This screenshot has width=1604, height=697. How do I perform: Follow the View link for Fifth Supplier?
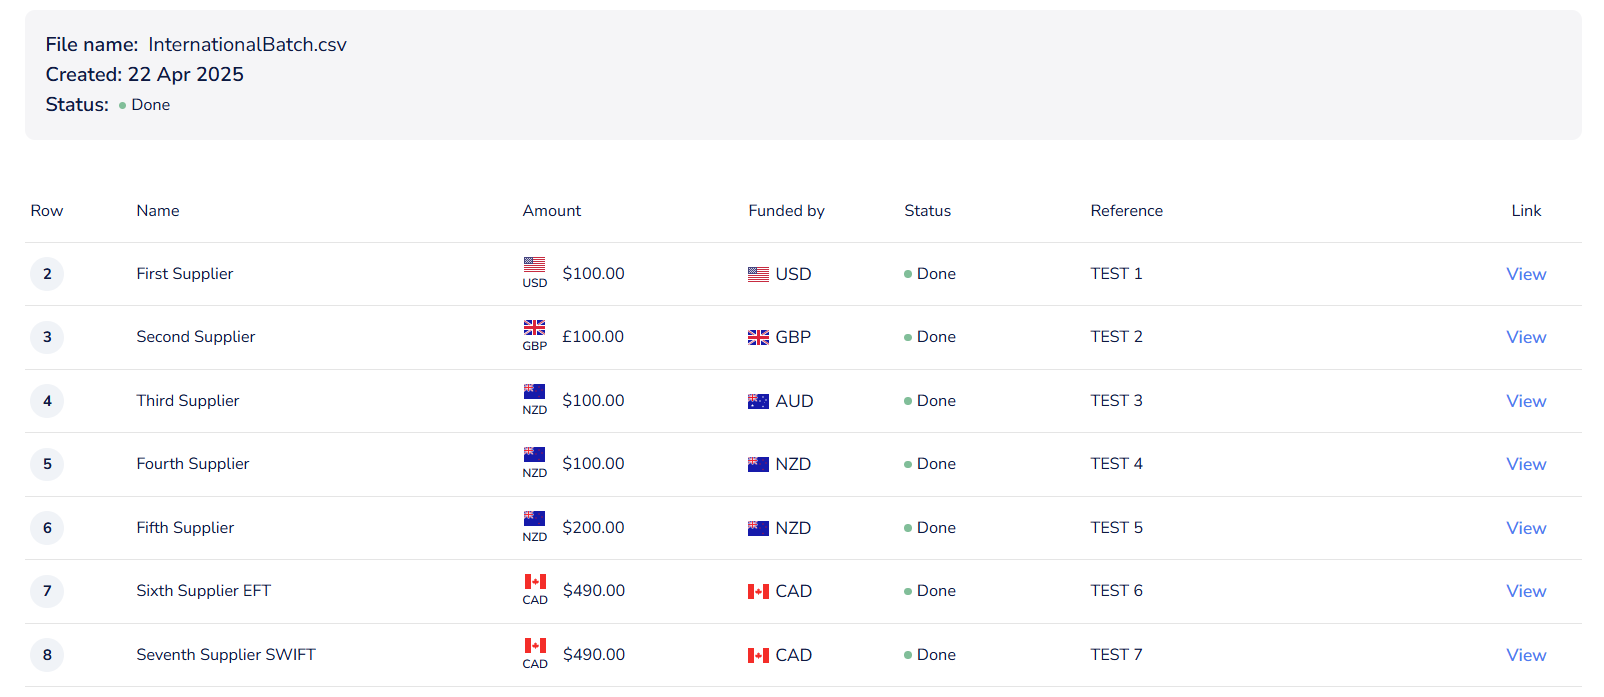coord(1526,528)
